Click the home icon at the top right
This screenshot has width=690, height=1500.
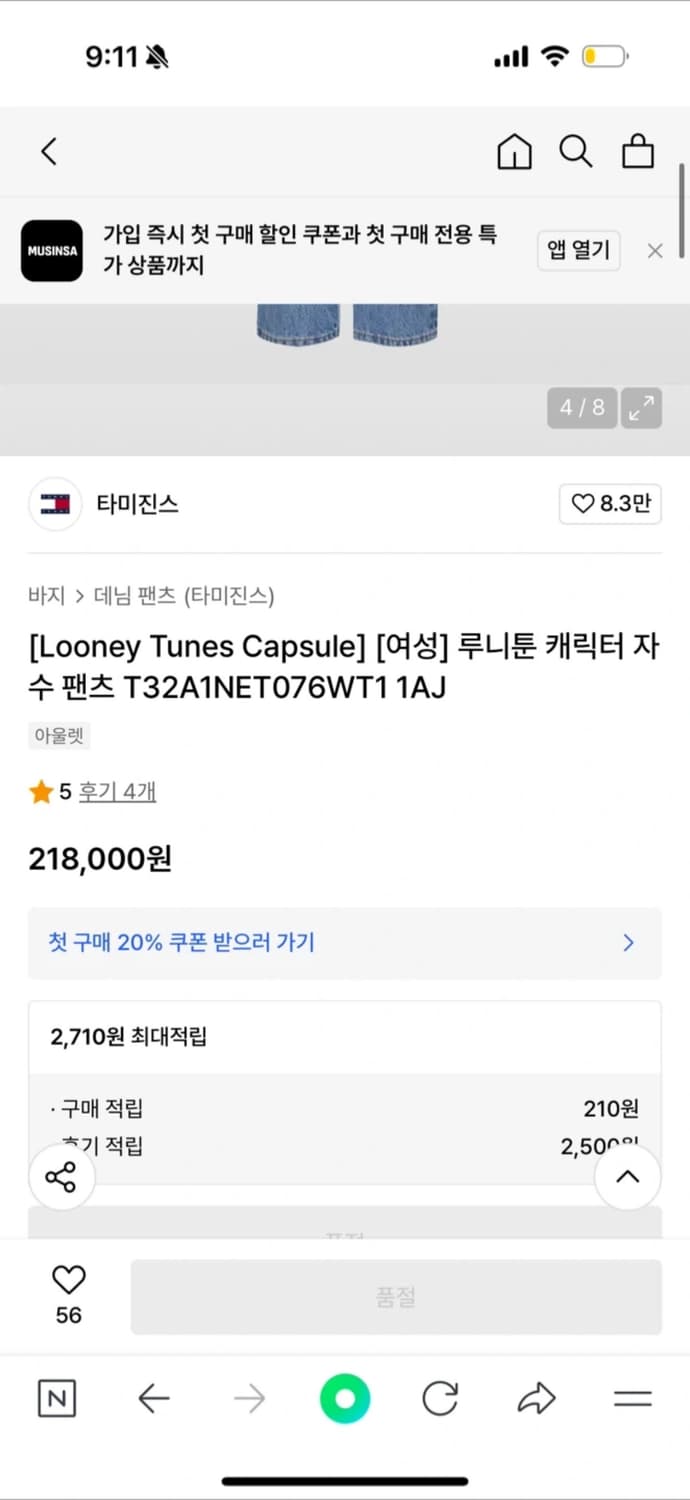(x=513, y=151)
